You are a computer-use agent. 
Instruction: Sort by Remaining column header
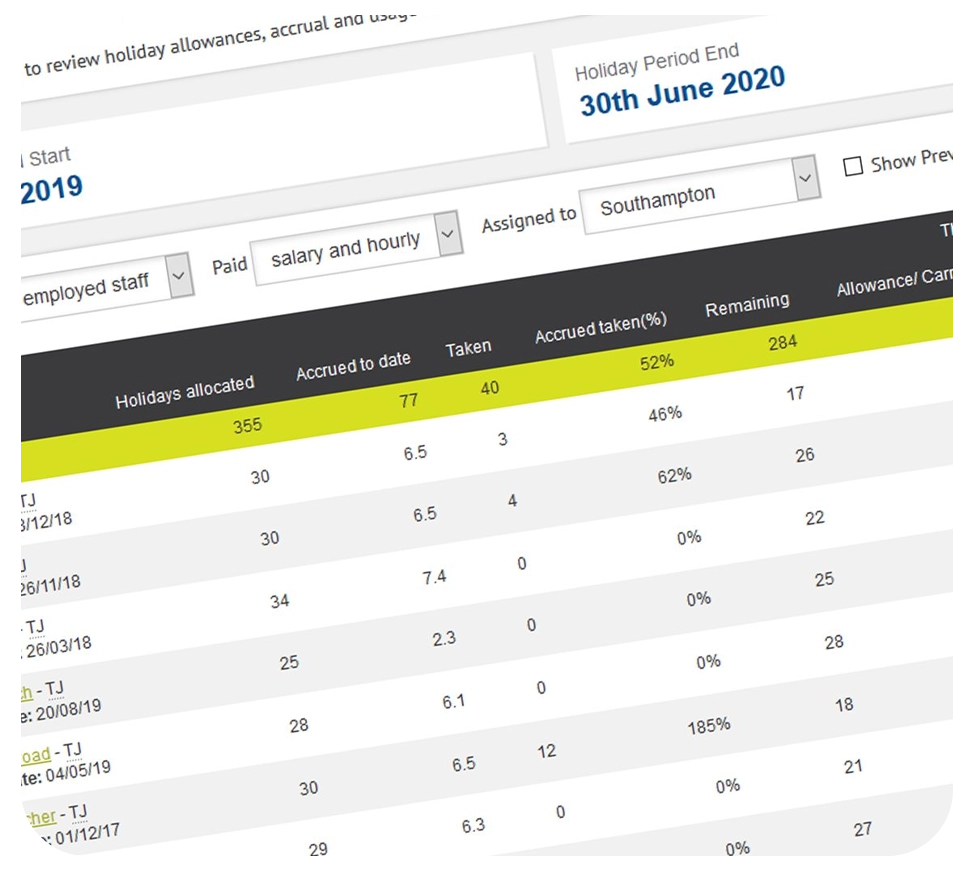coord(747,305)
